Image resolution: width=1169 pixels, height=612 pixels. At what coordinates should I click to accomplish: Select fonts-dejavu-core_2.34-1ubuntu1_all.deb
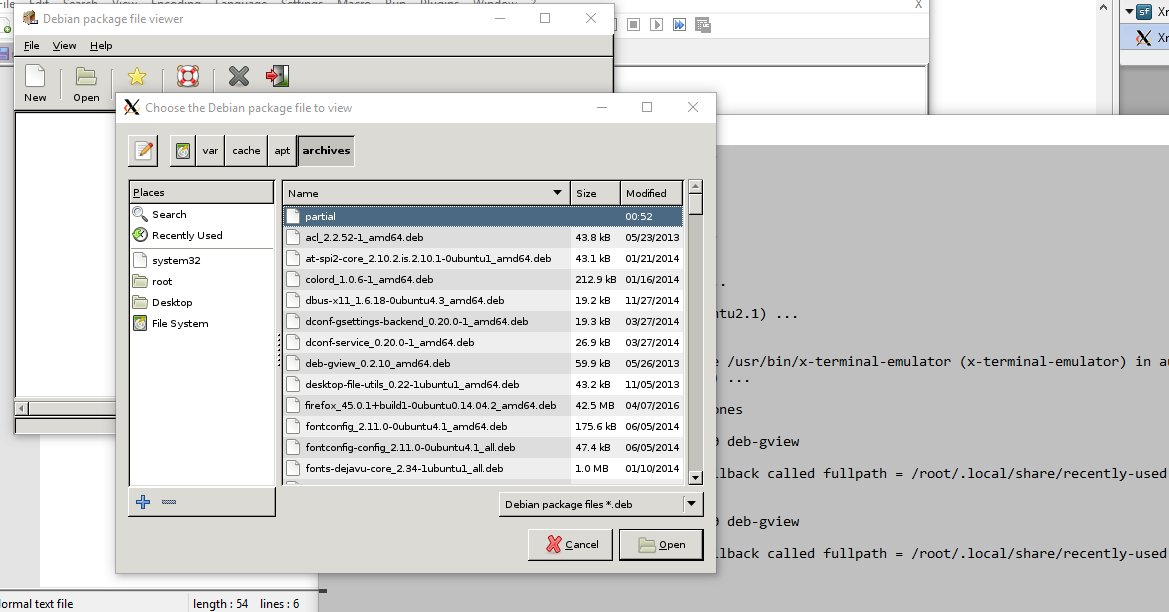[482, 468]
